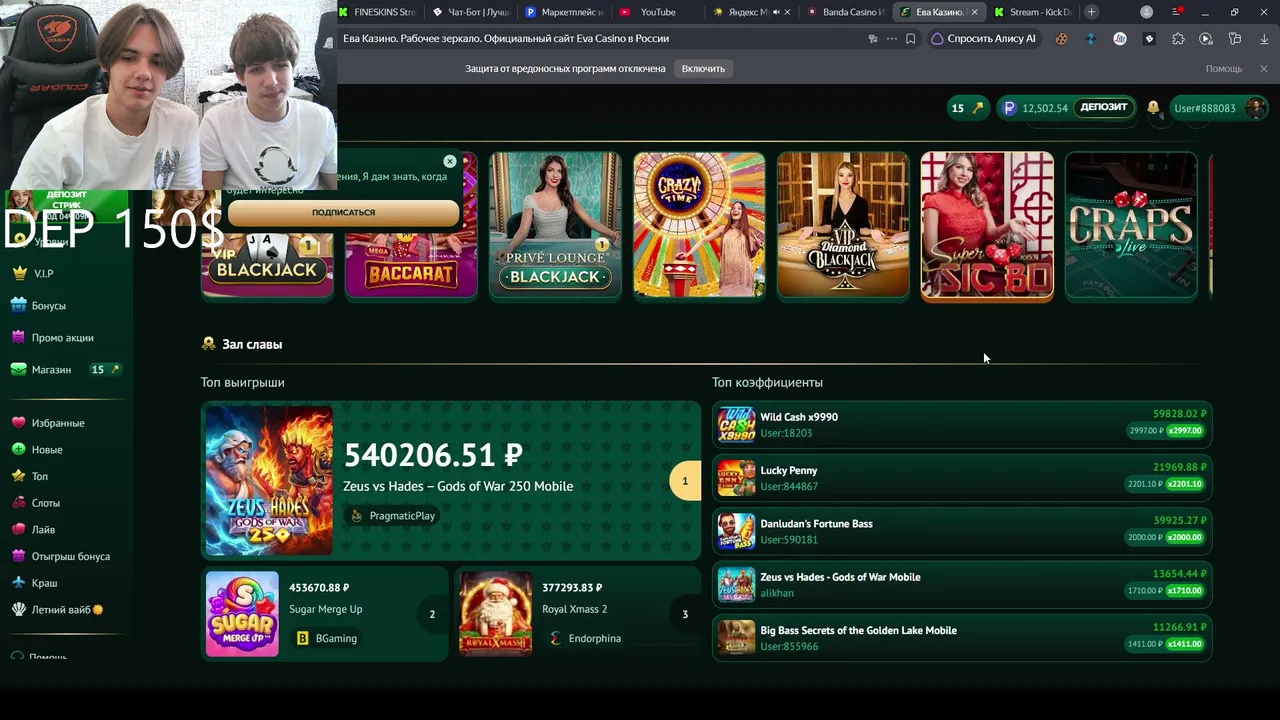1280x720 pixels.
Task: Click the user avatar next to User#888083
Action: tap(1255, 108)
